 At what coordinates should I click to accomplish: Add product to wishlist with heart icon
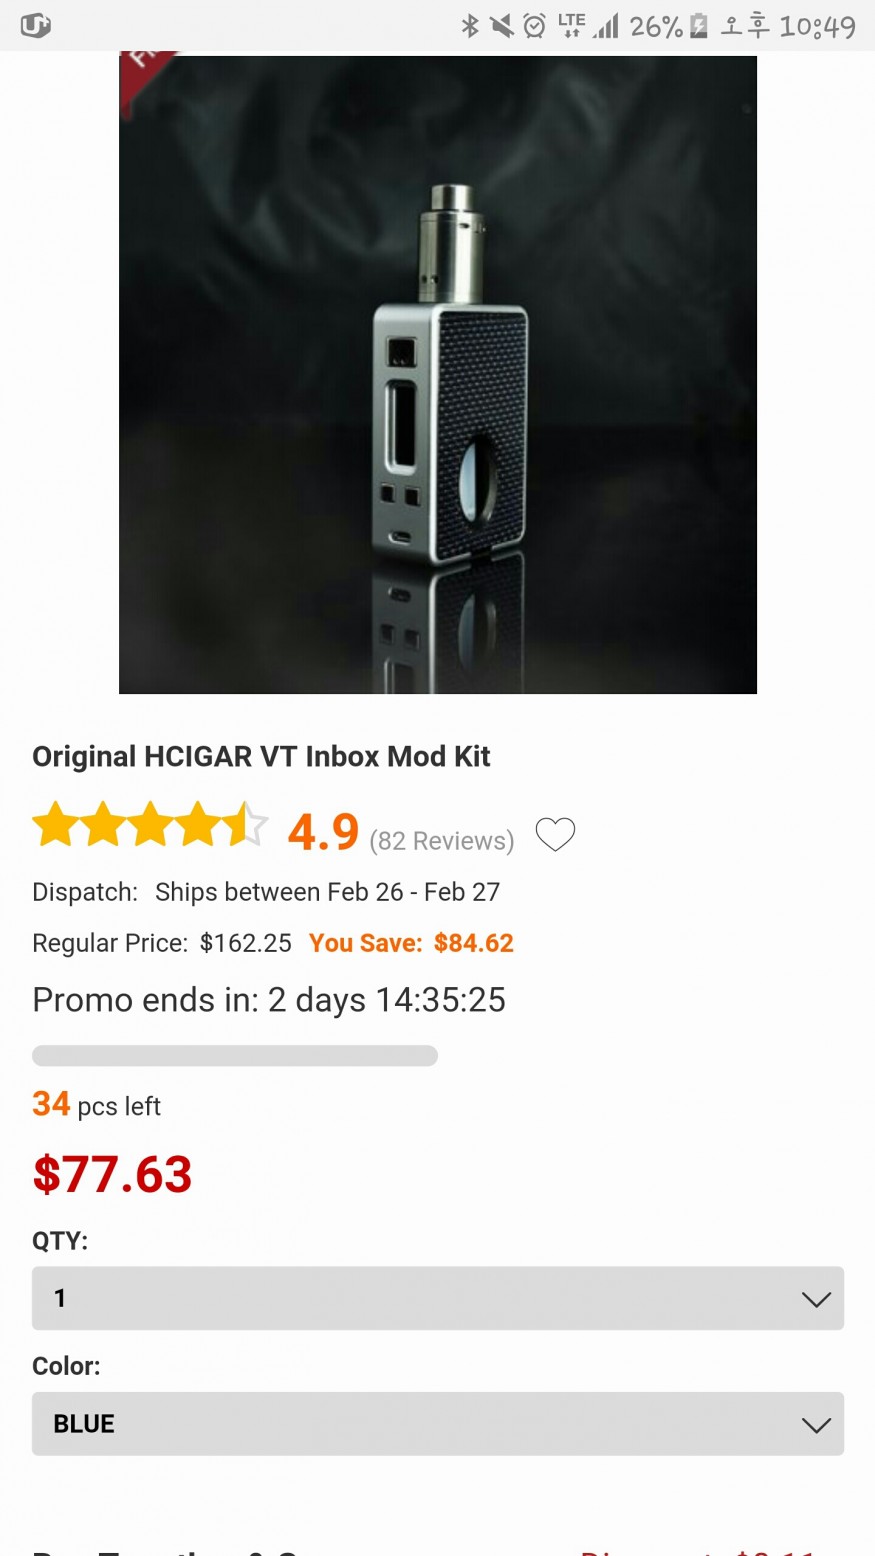555,834
